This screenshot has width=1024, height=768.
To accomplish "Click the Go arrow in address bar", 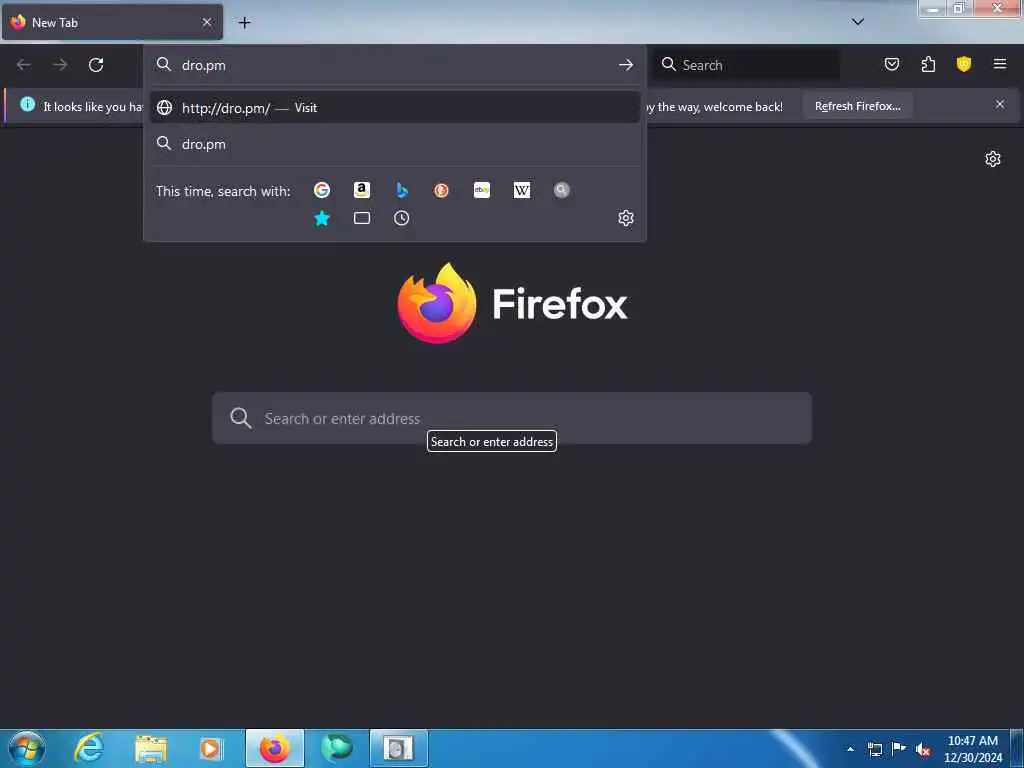I will coord(626,65).
